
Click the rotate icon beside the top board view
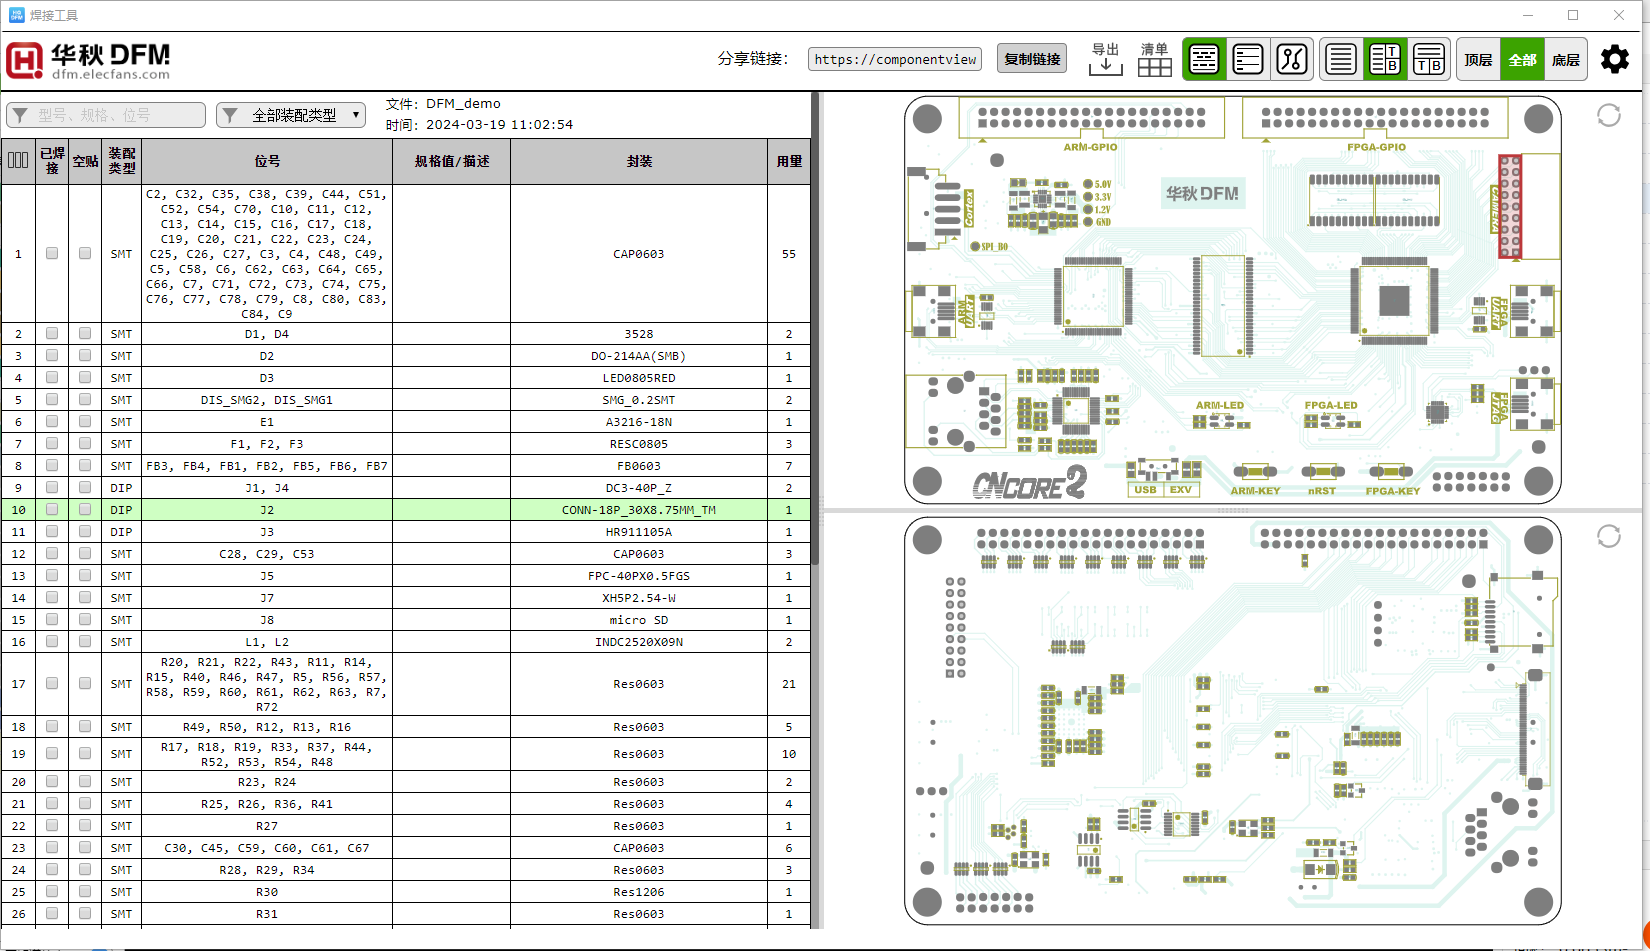1609,116
